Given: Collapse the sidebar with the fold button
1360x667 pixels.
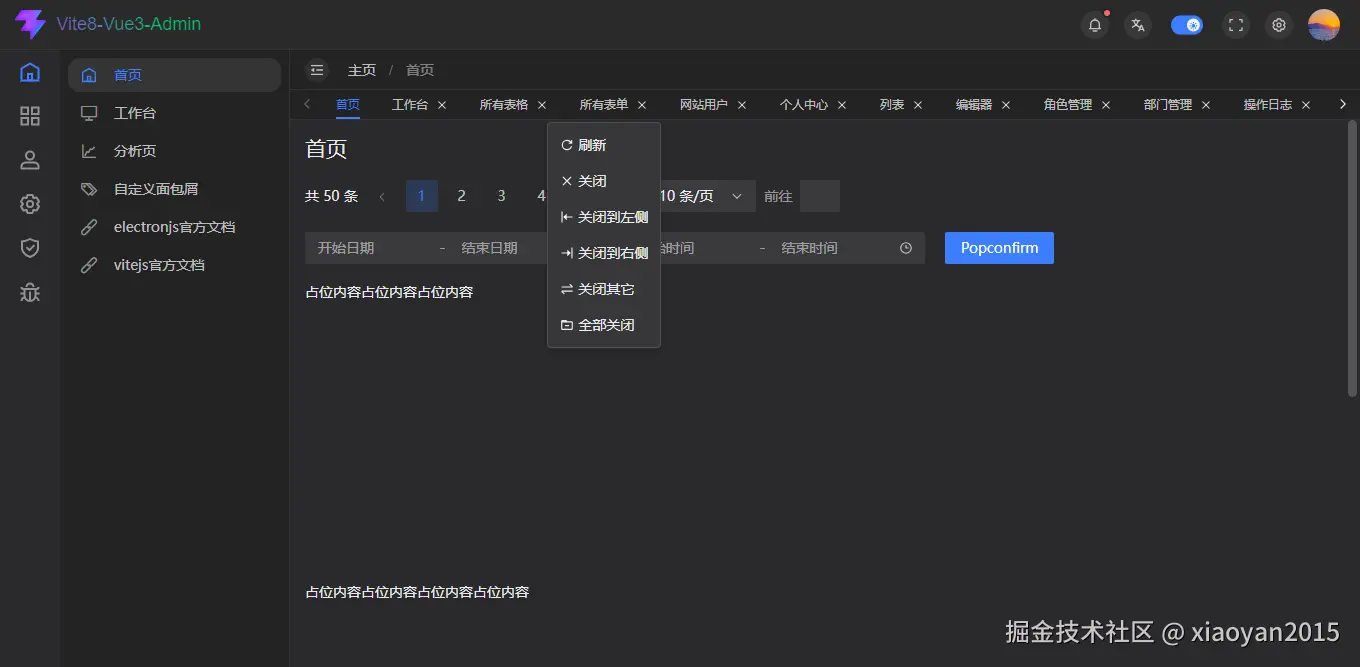Looking at the screenshot, I should (317, 70).
